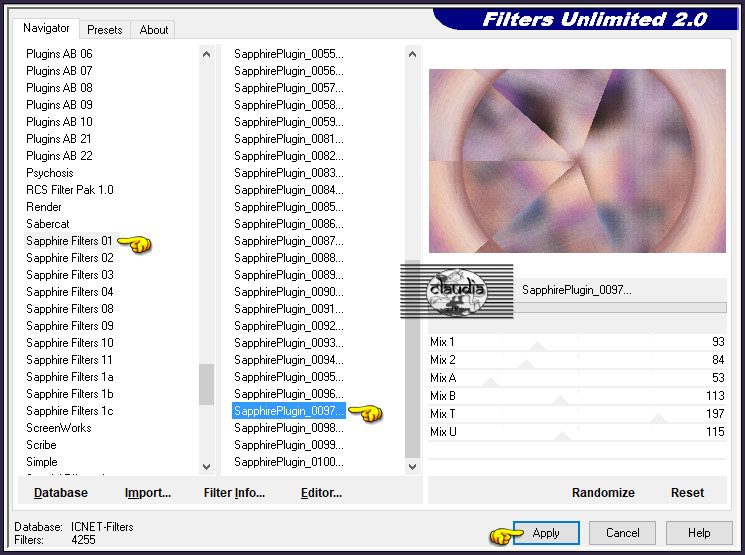Select Sapphire Filters 11
The image size is (745, 555).
coord(69,360)
